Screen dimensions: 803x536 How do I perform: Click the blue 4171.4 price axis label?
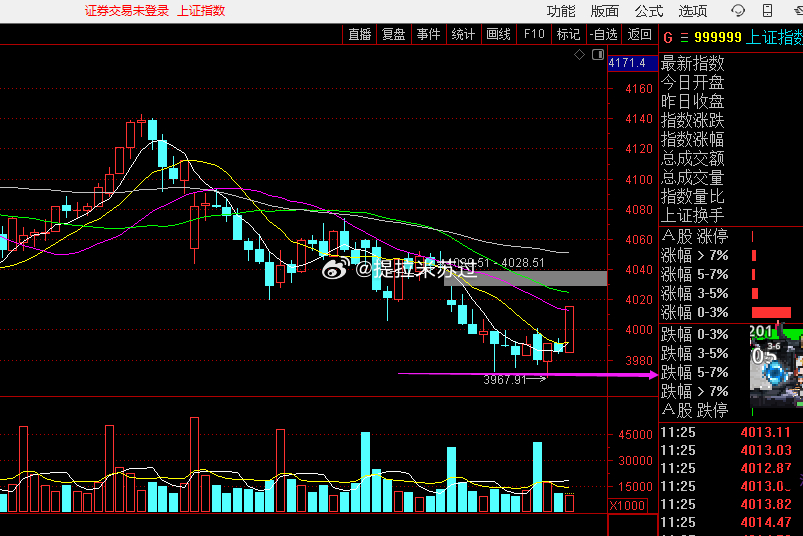632,63
